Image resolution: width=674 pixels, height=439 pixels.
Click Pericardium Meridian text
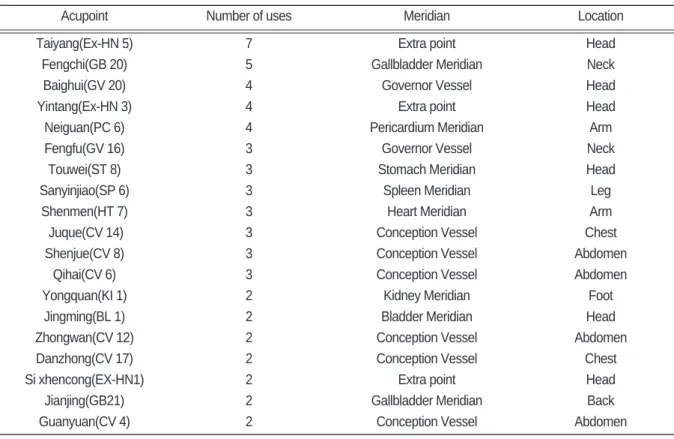pos(426,127)
